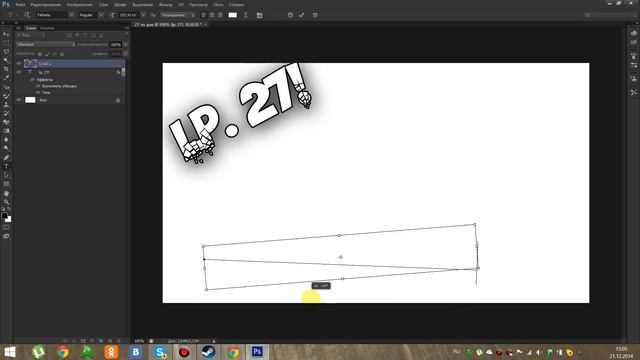The height and width of the screenshot is (360, 640).
Task: Open the Файл menu
Action: point(20,5)
